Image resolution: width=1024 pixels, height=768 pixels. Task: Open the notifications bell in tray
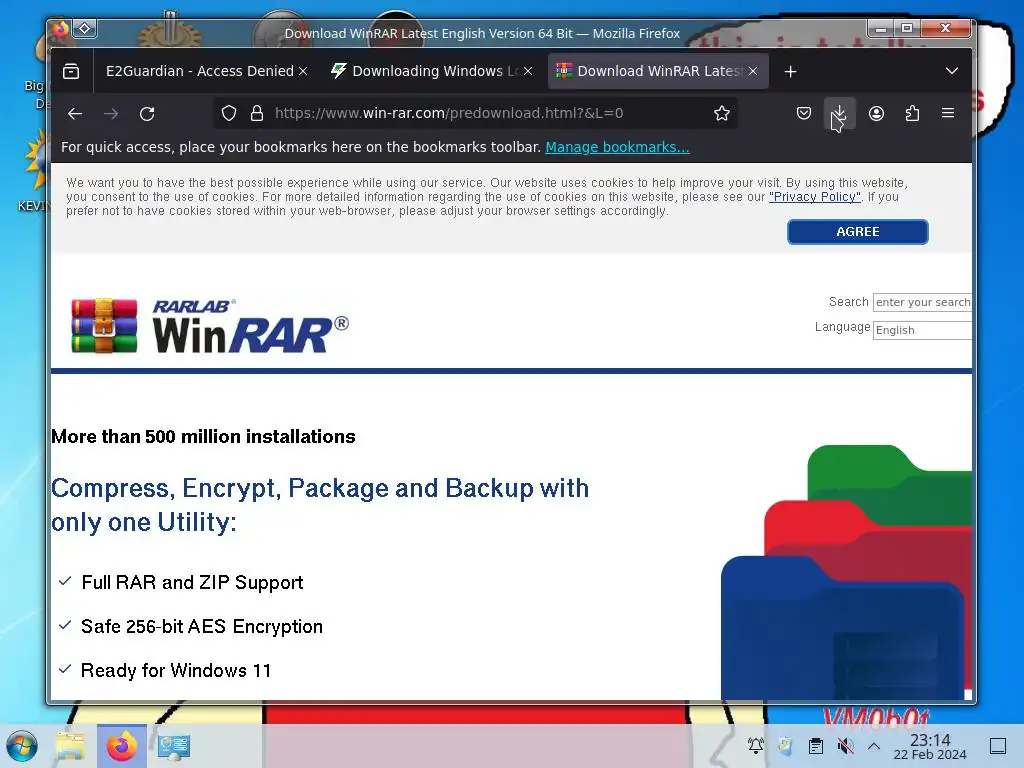coord(756,745)
